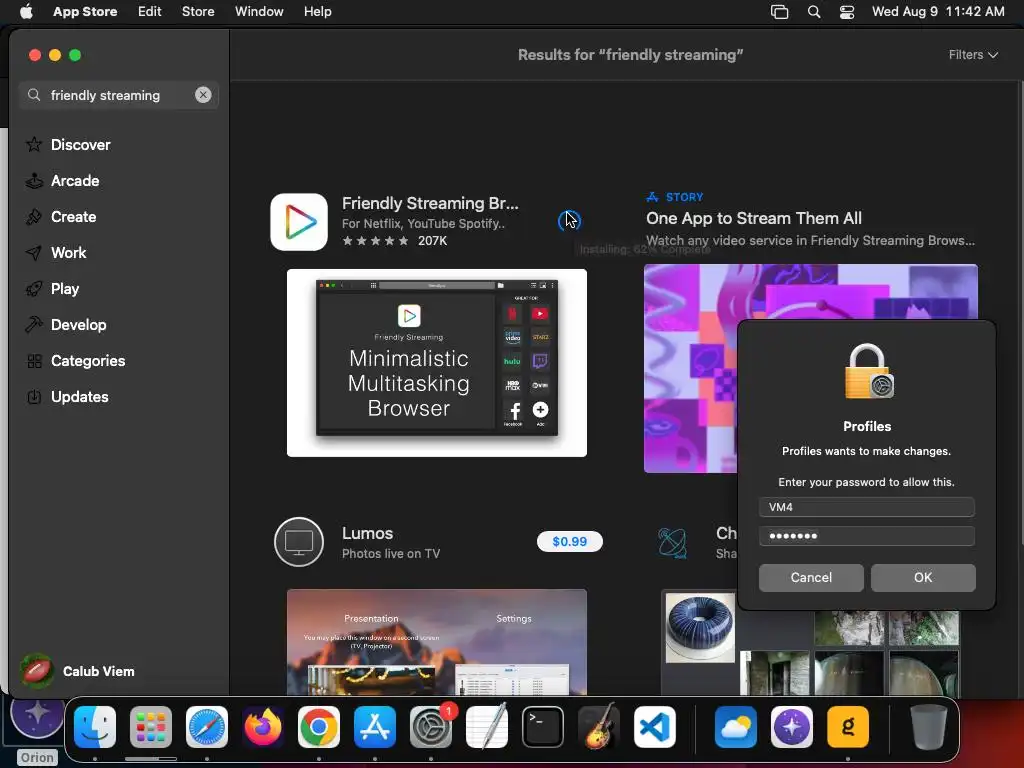Screen dimensions: 1024x768
Task: Click the VM4 username field
Action: pyautogui.click(x=867, y=507)
